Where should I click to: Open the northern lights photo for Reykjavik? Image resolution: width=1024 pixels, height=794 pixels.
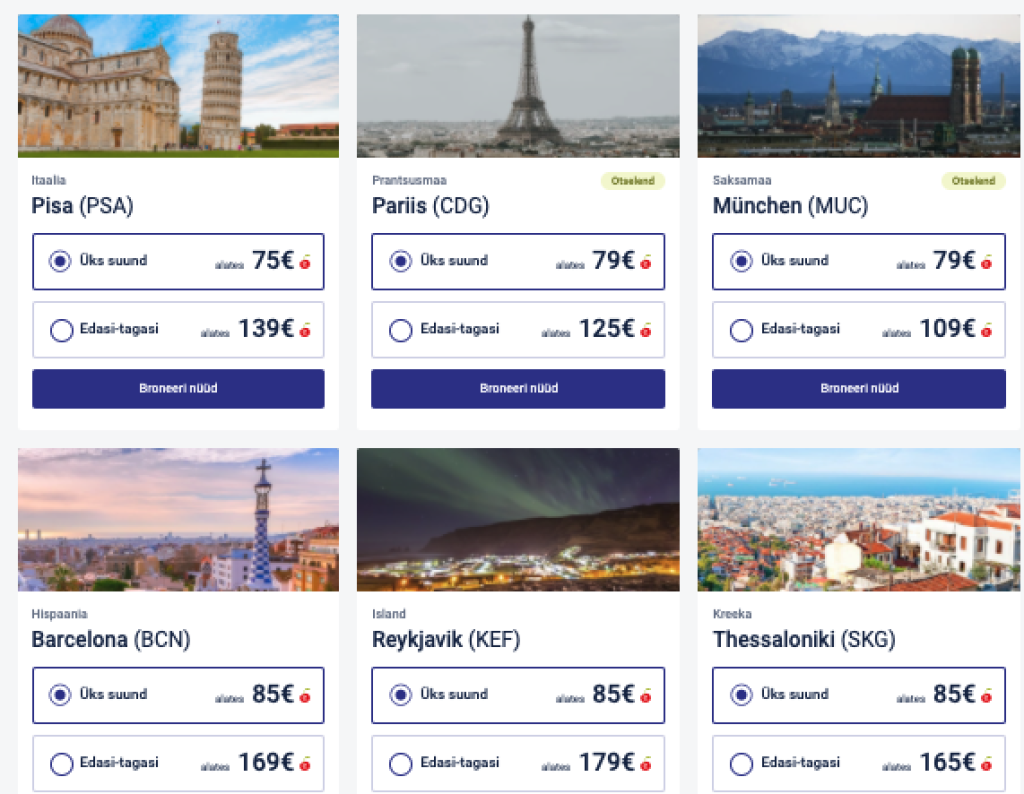pos(518,519)
